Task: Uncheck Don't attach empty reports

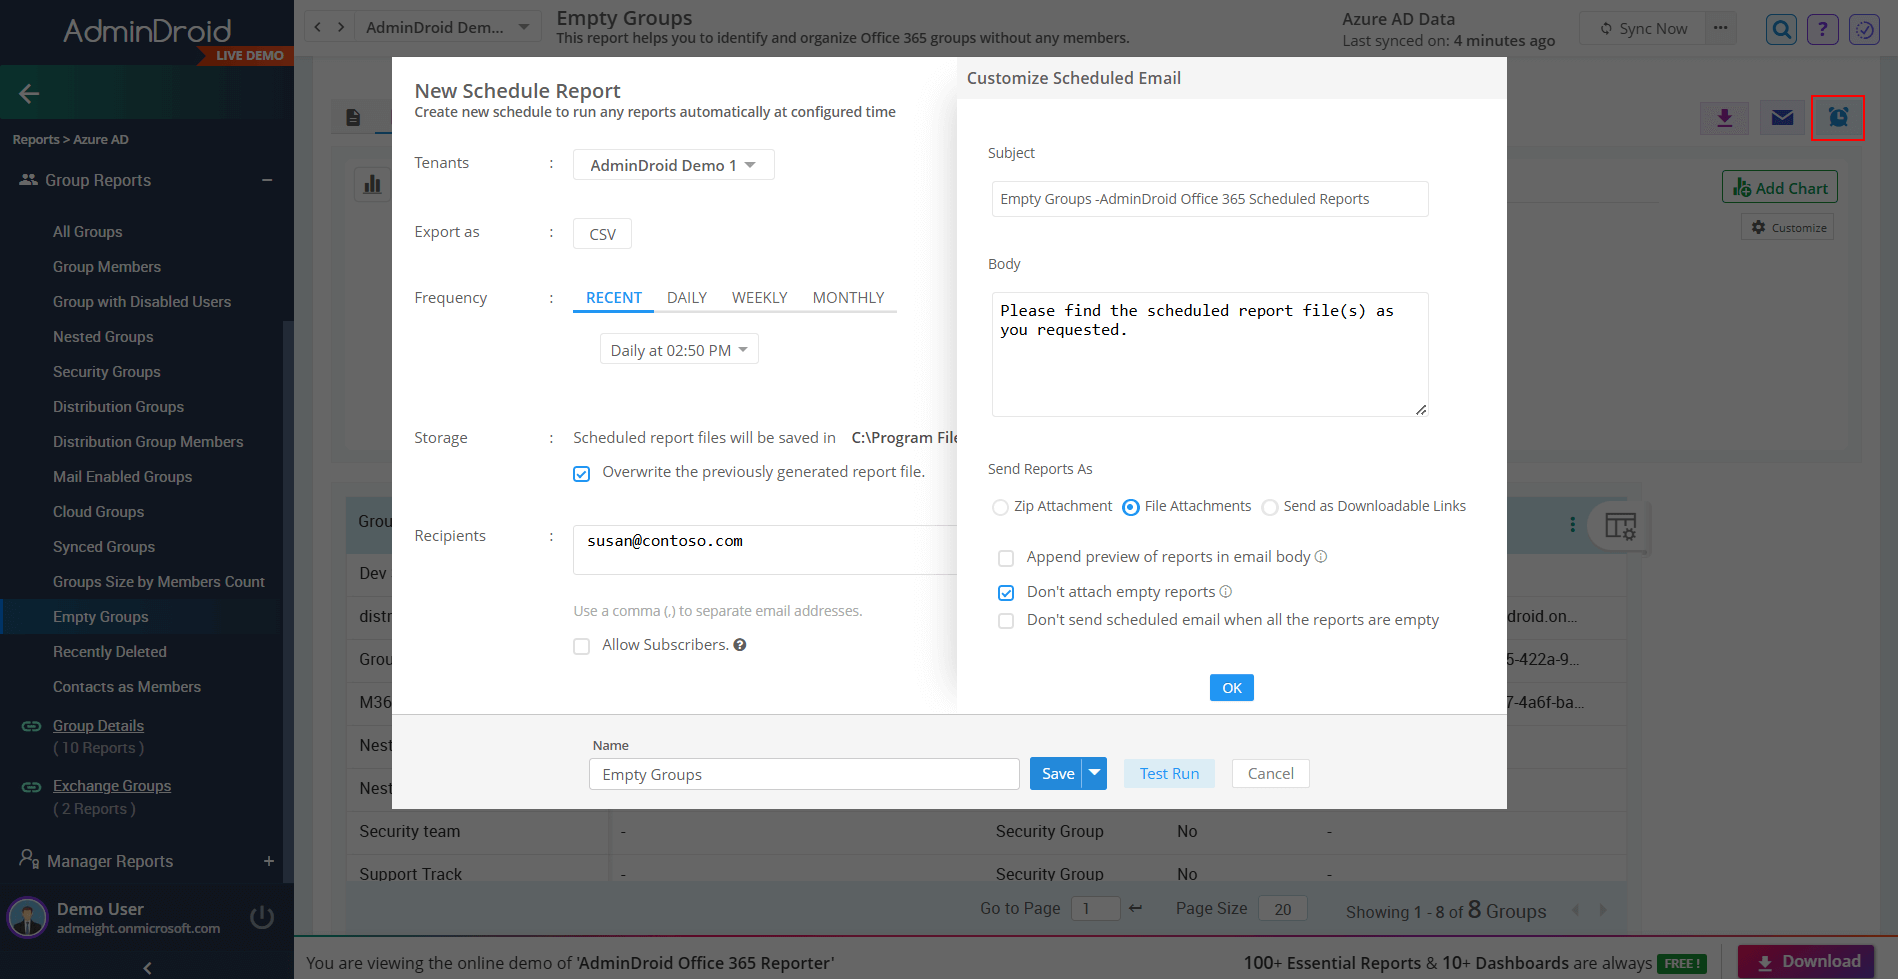Action: point(1006,592)
